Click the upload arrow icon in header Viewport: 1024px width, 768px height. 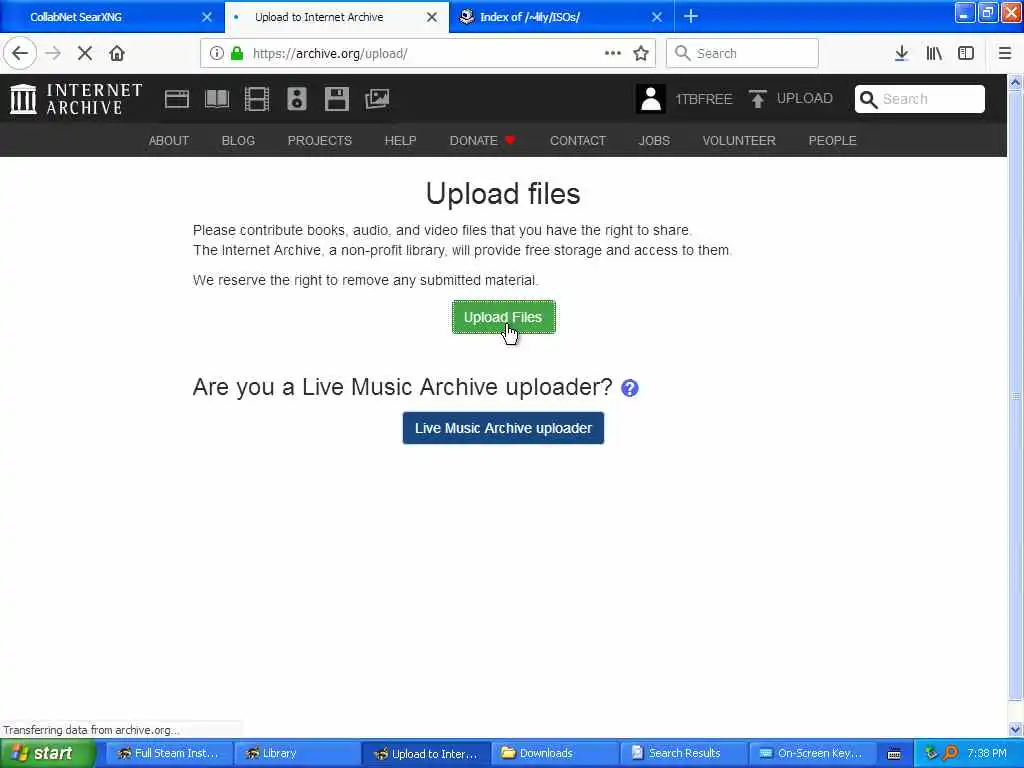tap(758, 99)
